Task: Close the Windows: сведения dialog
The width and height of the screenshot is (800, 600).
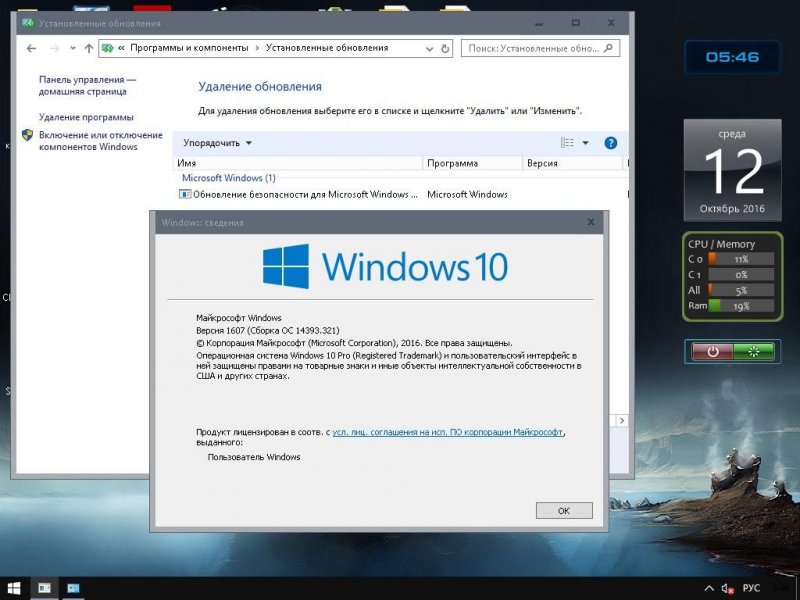Action: [591, 222]
